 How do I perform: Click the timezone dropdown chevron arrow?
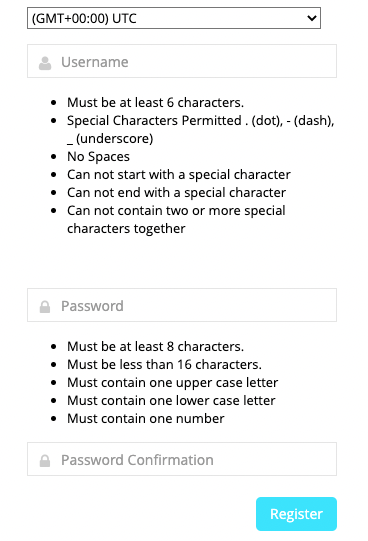coord(312,18)
